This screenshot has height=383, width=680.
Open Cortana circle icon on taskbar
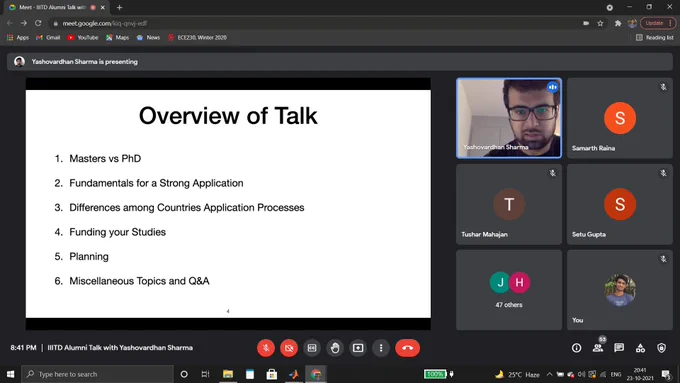coord(184,374)
